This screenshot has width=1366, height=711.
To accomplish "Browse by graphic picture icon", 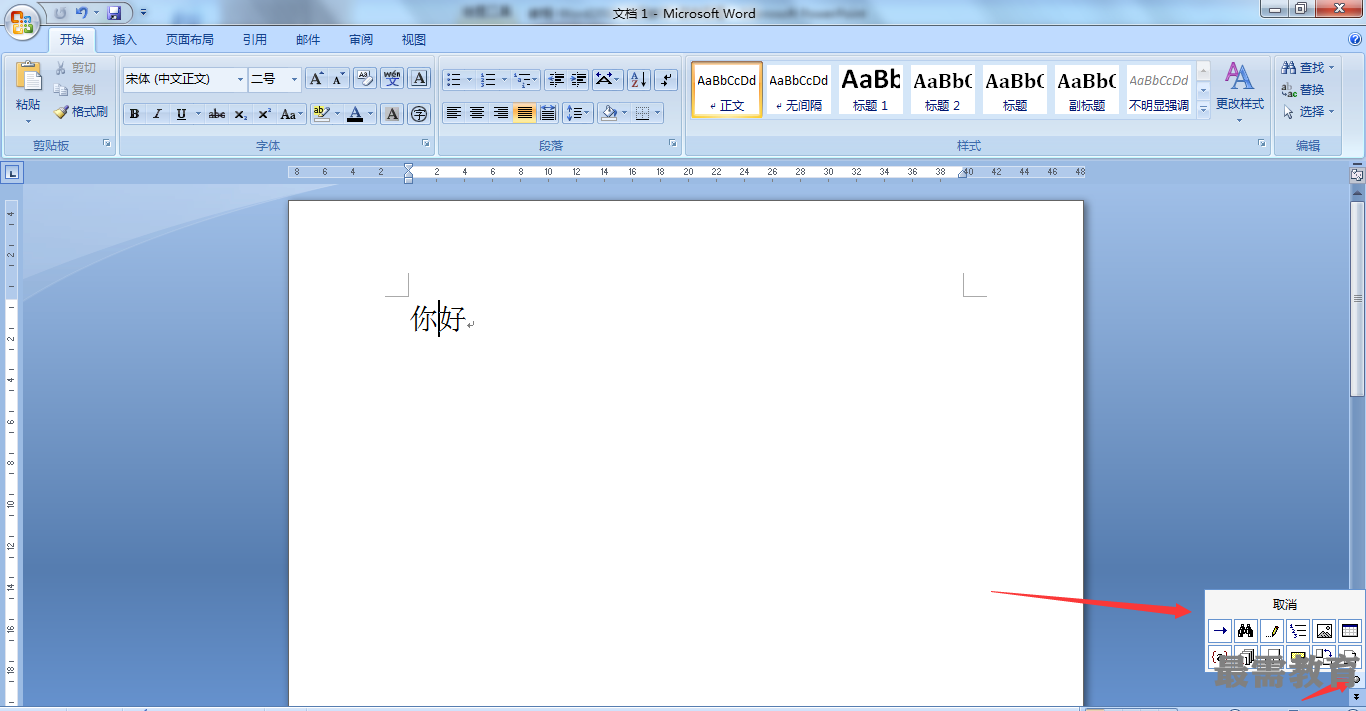I will (1324, 631).
